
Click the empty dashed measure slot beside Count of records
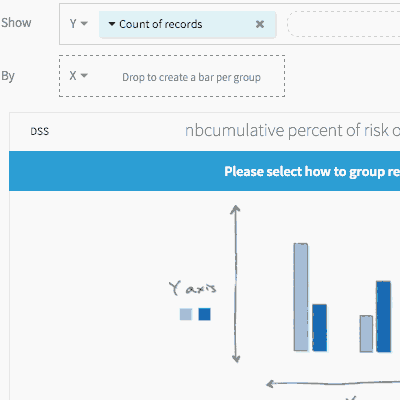(344, 24)
